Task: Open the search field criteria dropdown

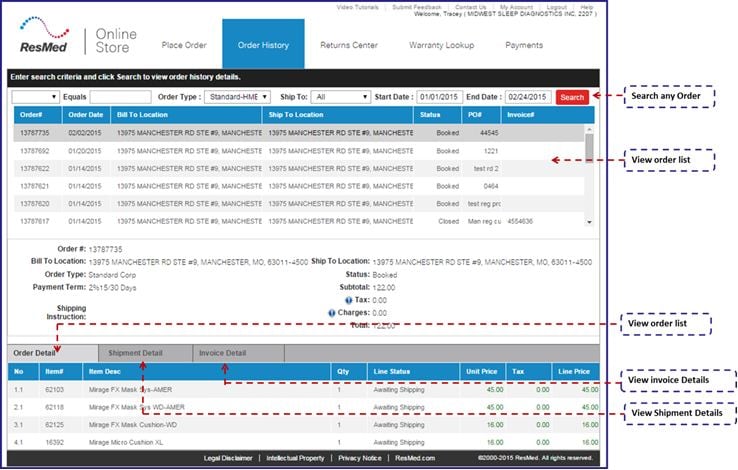Action: (35, 97)
